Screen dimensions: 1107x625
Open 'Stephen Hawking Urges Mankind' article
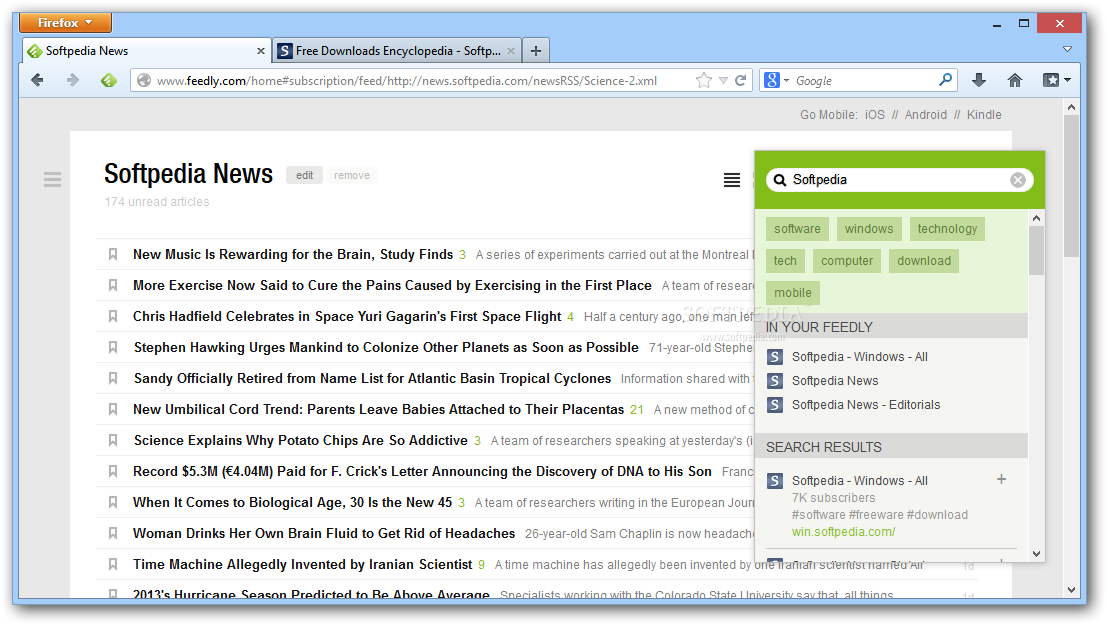click(x=386, y=347)
